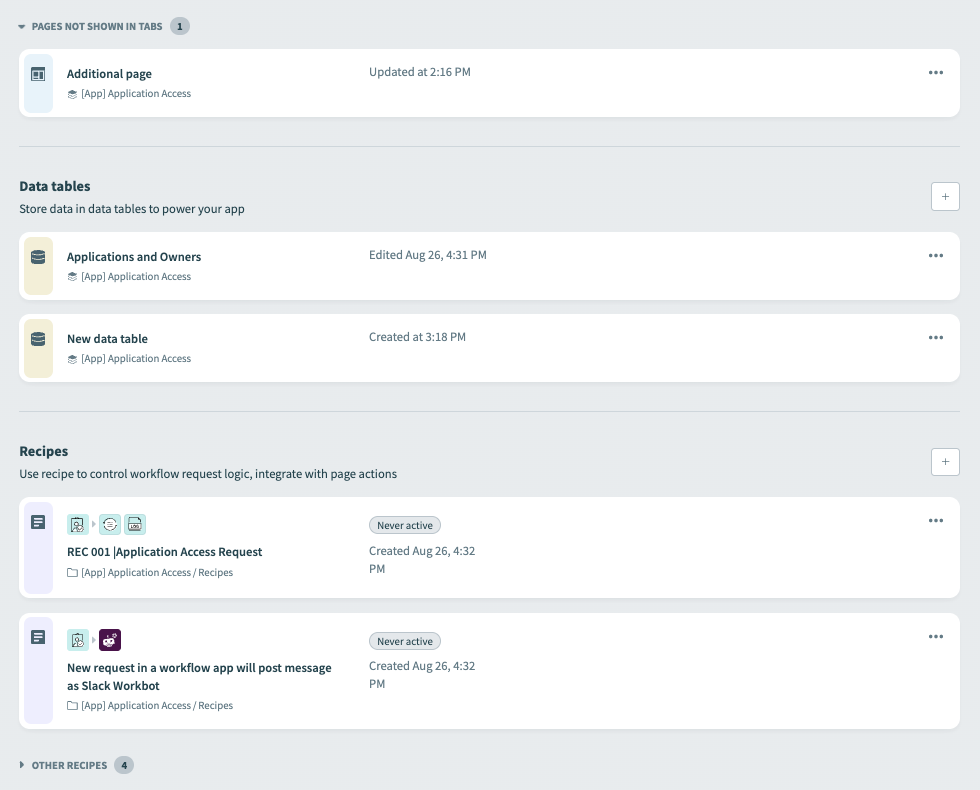Click the recipe document icon beside REC 001
The height and width of the screenshot is (790, 980).
[x=37, y=521]
